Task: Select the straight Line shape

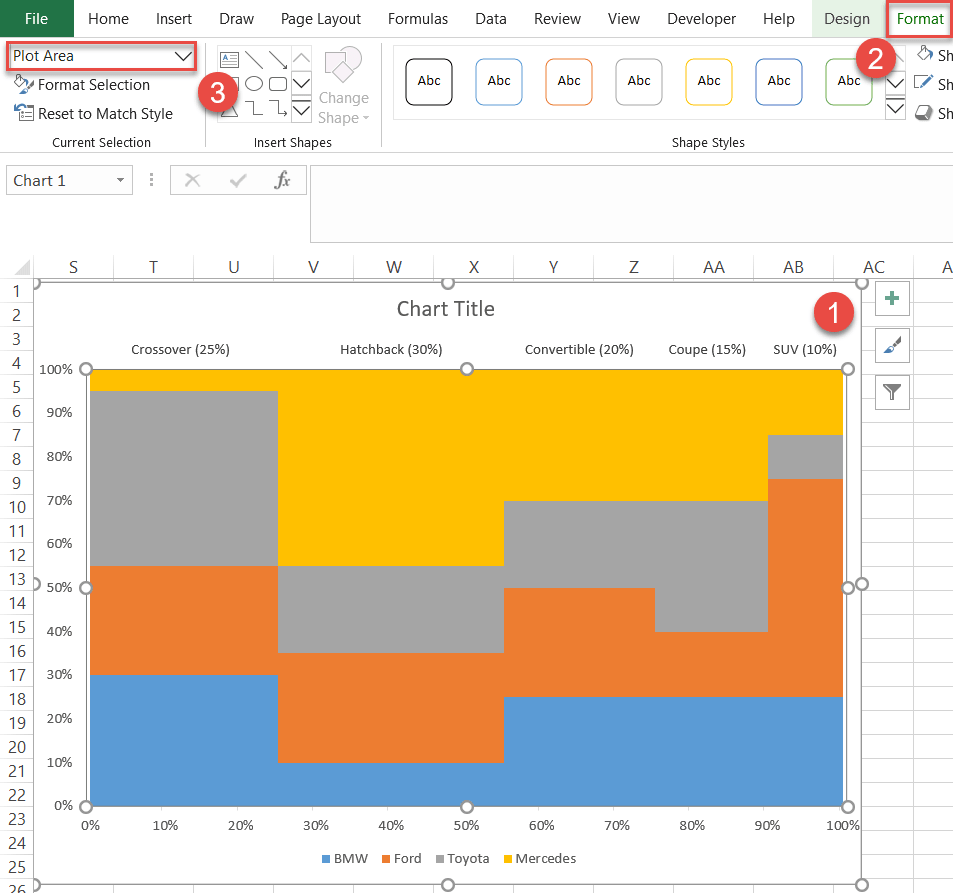Action: pos(254,60)
